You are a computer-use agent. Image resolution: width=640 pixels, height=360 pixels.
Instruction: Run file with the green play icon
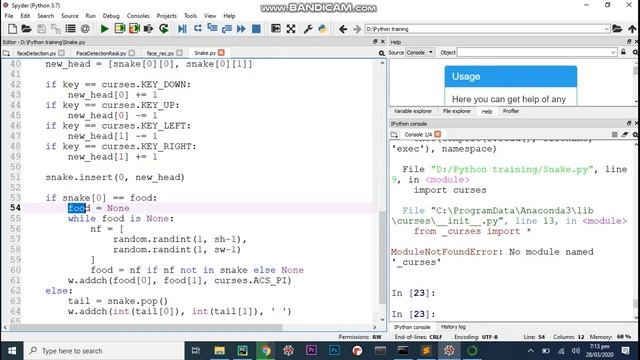pyautogui.click(x=104, y=29)
